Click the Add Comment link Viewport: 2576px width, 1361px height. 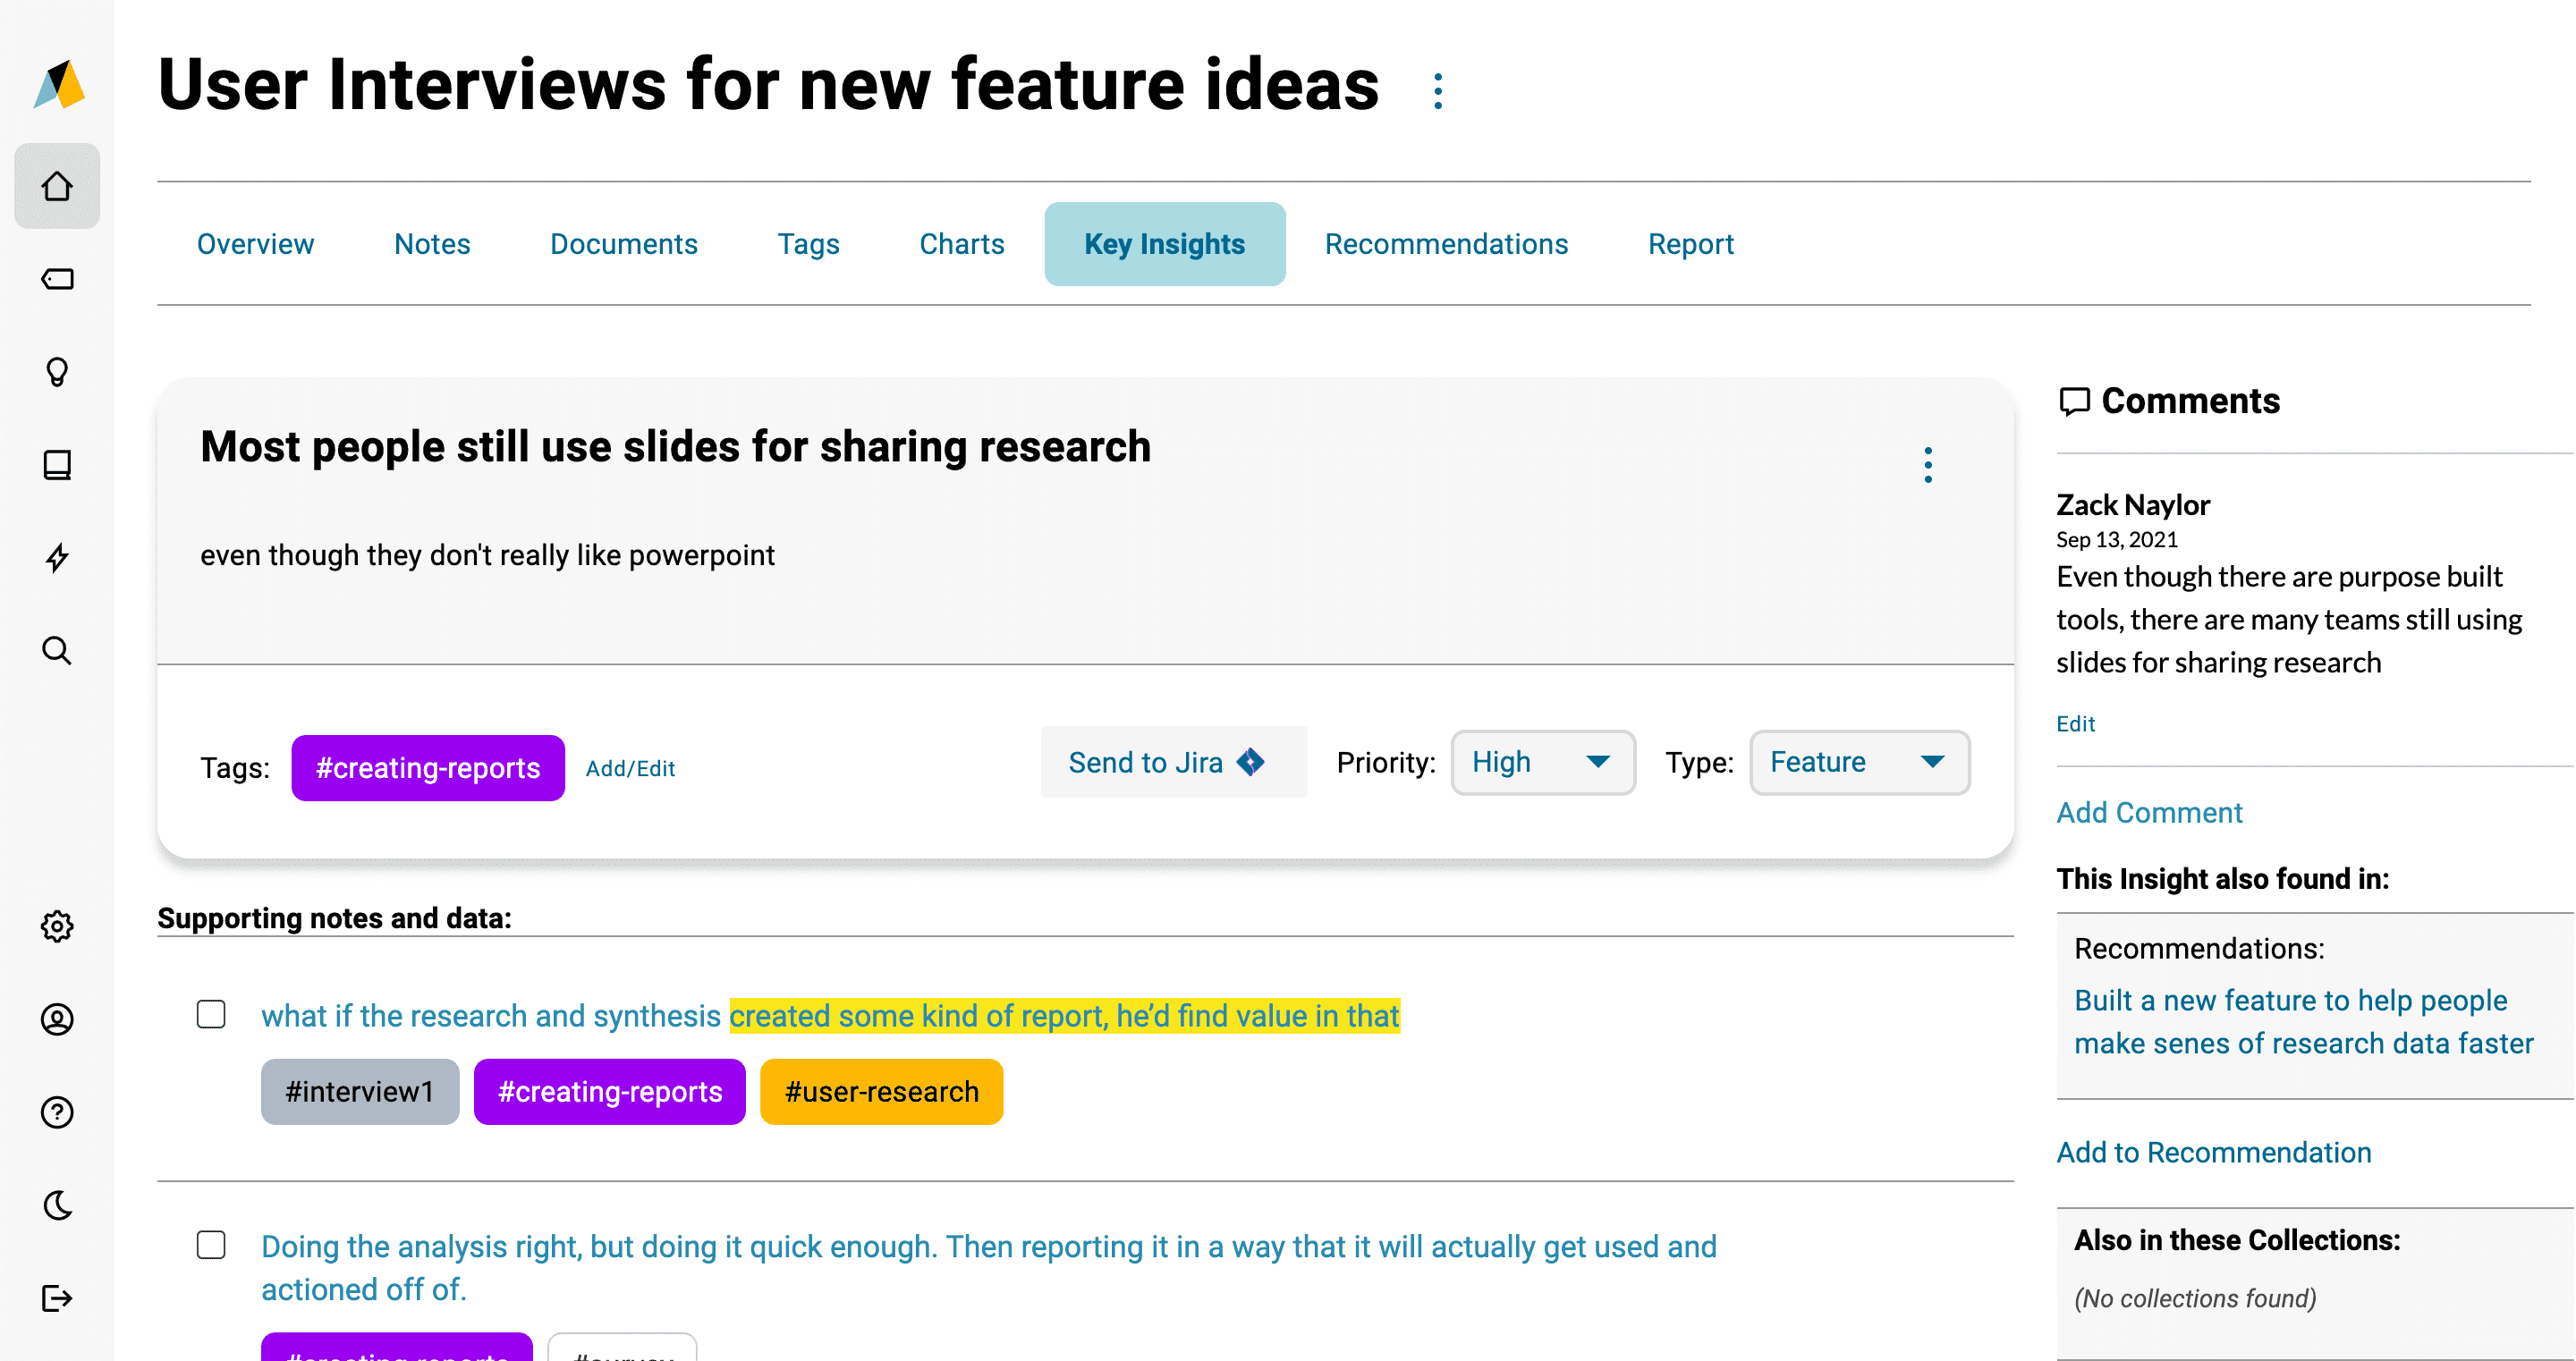point(2148,812)
